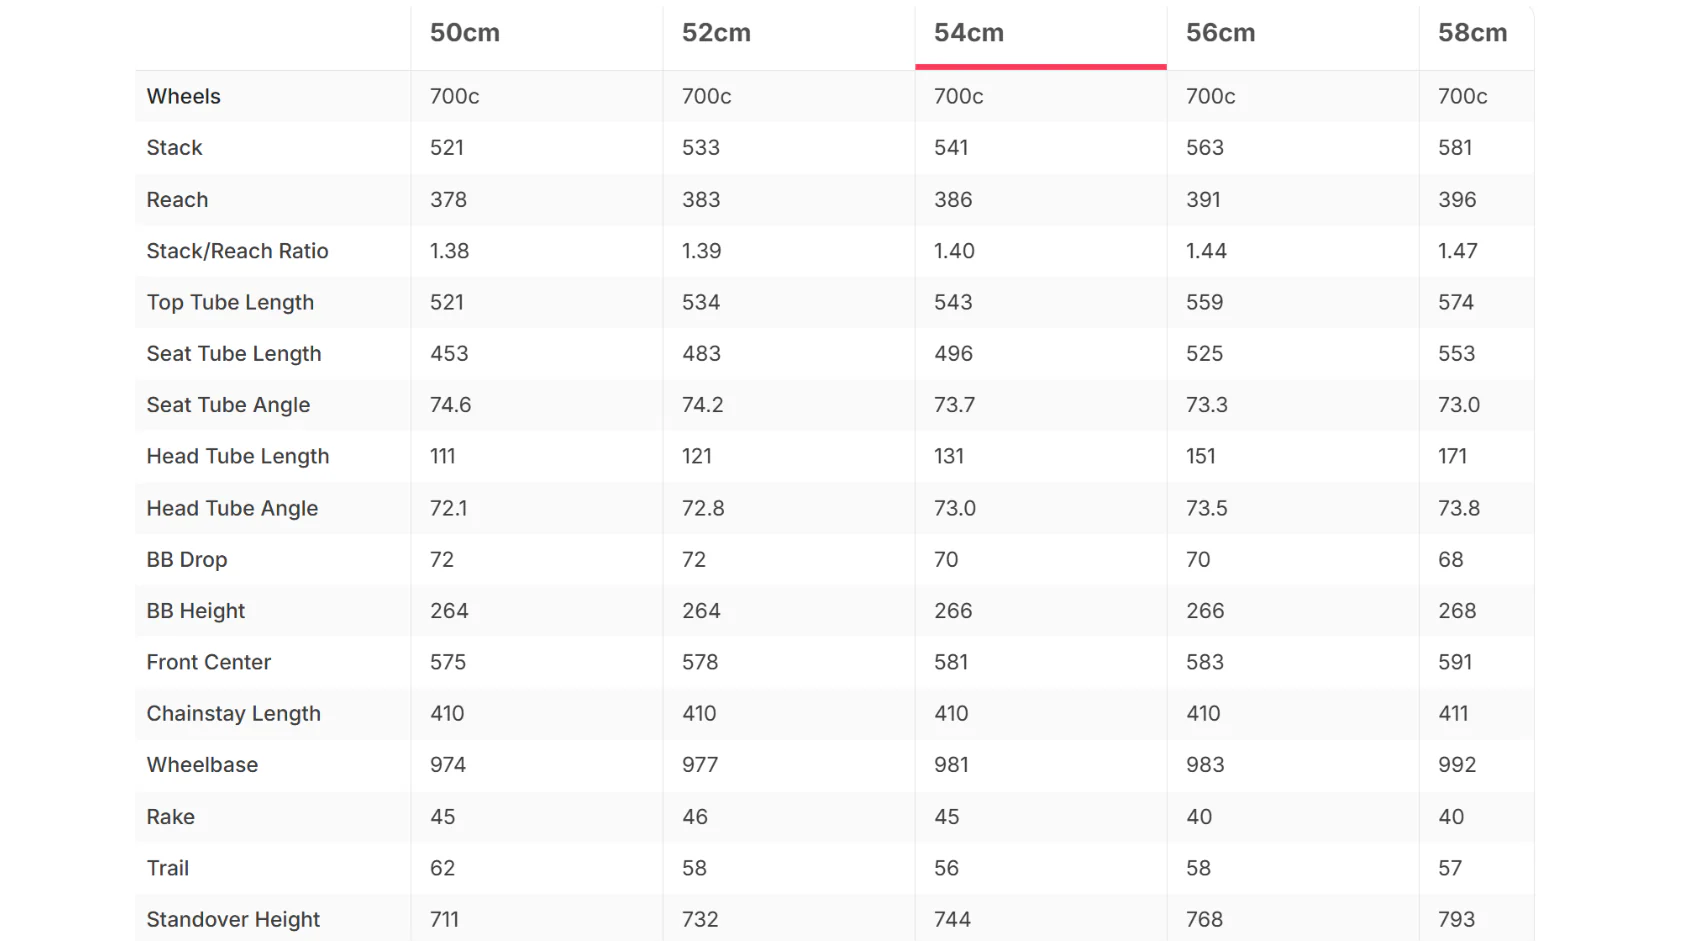
Task: Click the Top Tube Length label
Action: (231, 302)
